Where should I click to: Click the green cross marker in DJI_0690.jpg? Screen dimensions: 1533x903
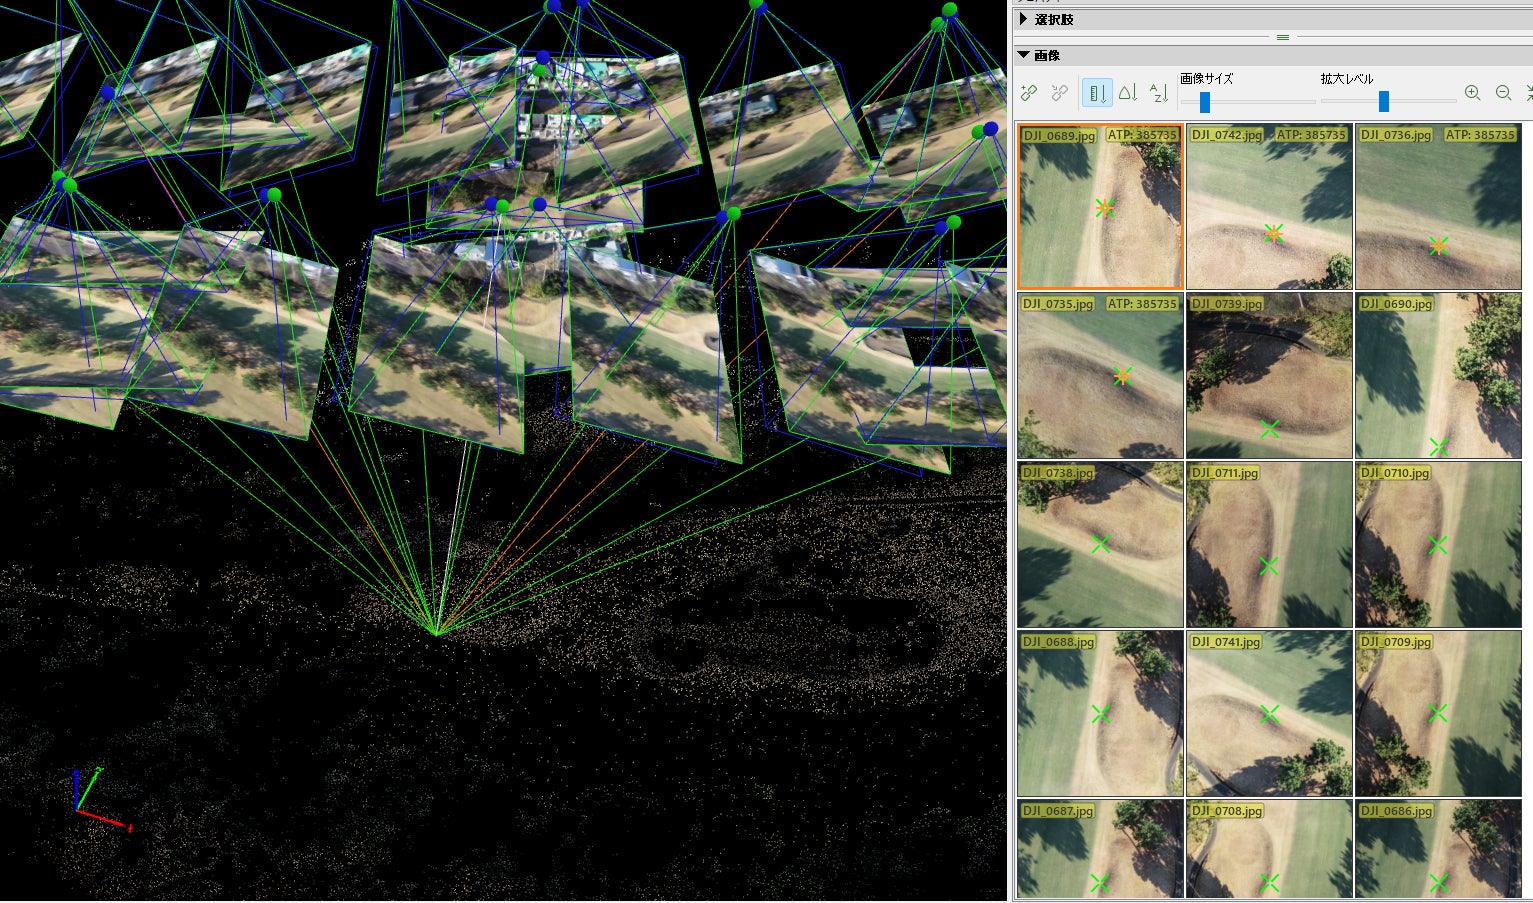[1439, 446]
